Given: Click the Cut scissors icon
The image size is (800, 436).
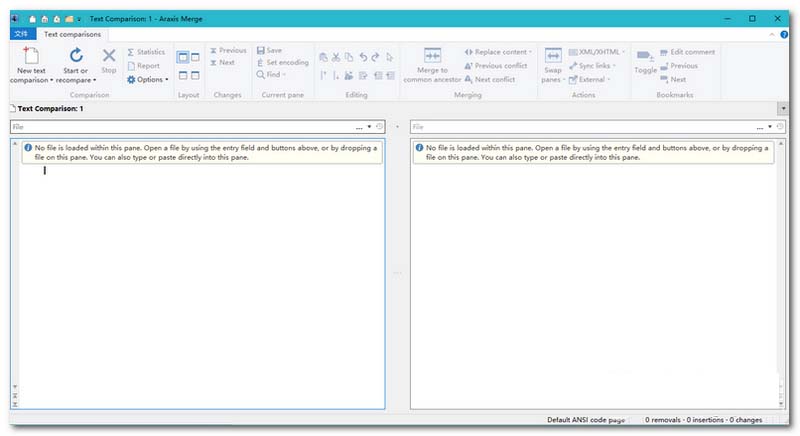Looking at the screenshot, I should point(336,57).
